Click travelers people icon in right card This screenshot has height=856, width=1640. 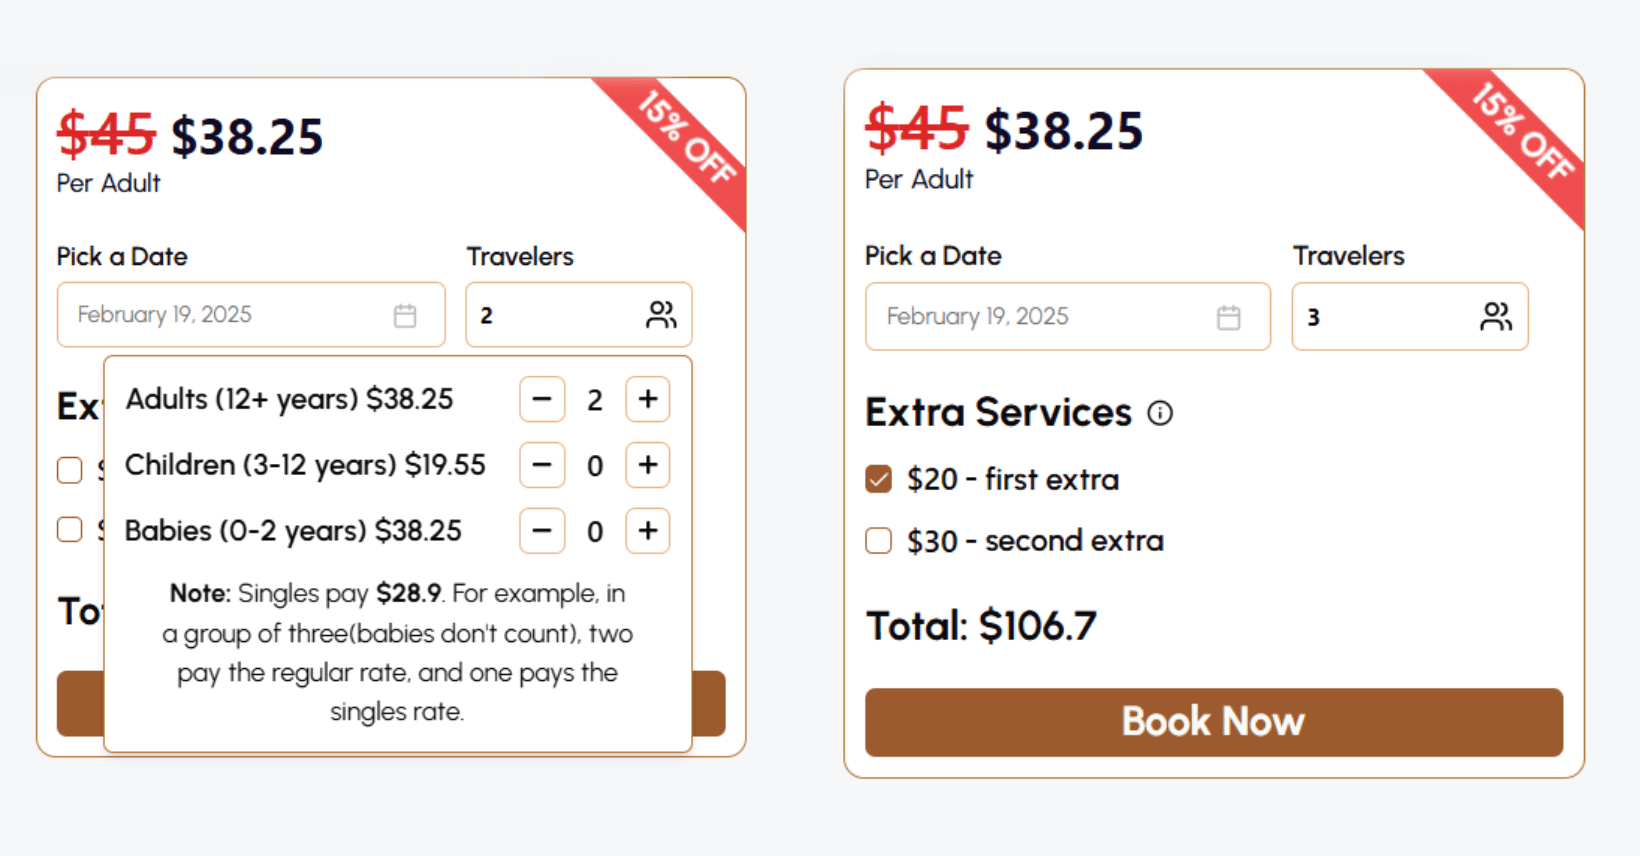[x=1496, y=317]
